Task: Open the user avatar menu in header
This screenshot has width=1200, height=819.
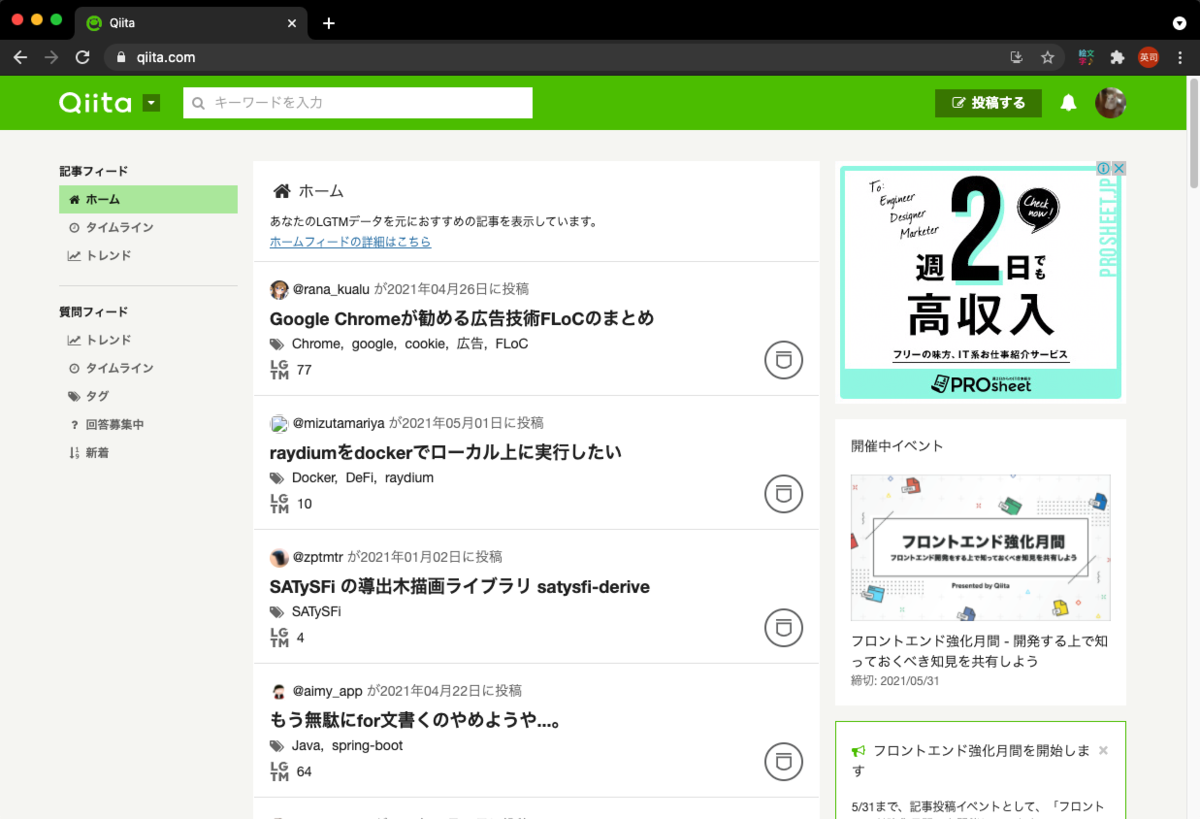Action: click(1111, 102)
